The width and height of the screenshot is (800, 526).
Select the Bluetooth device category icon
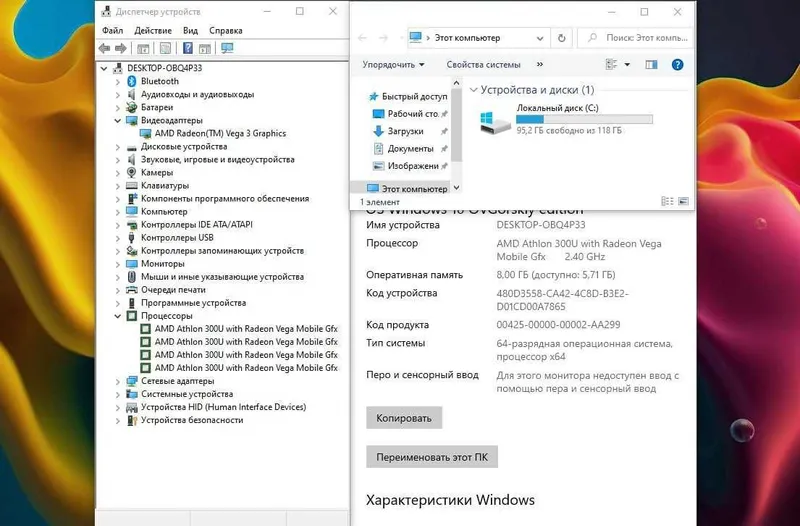coord(132,81)
